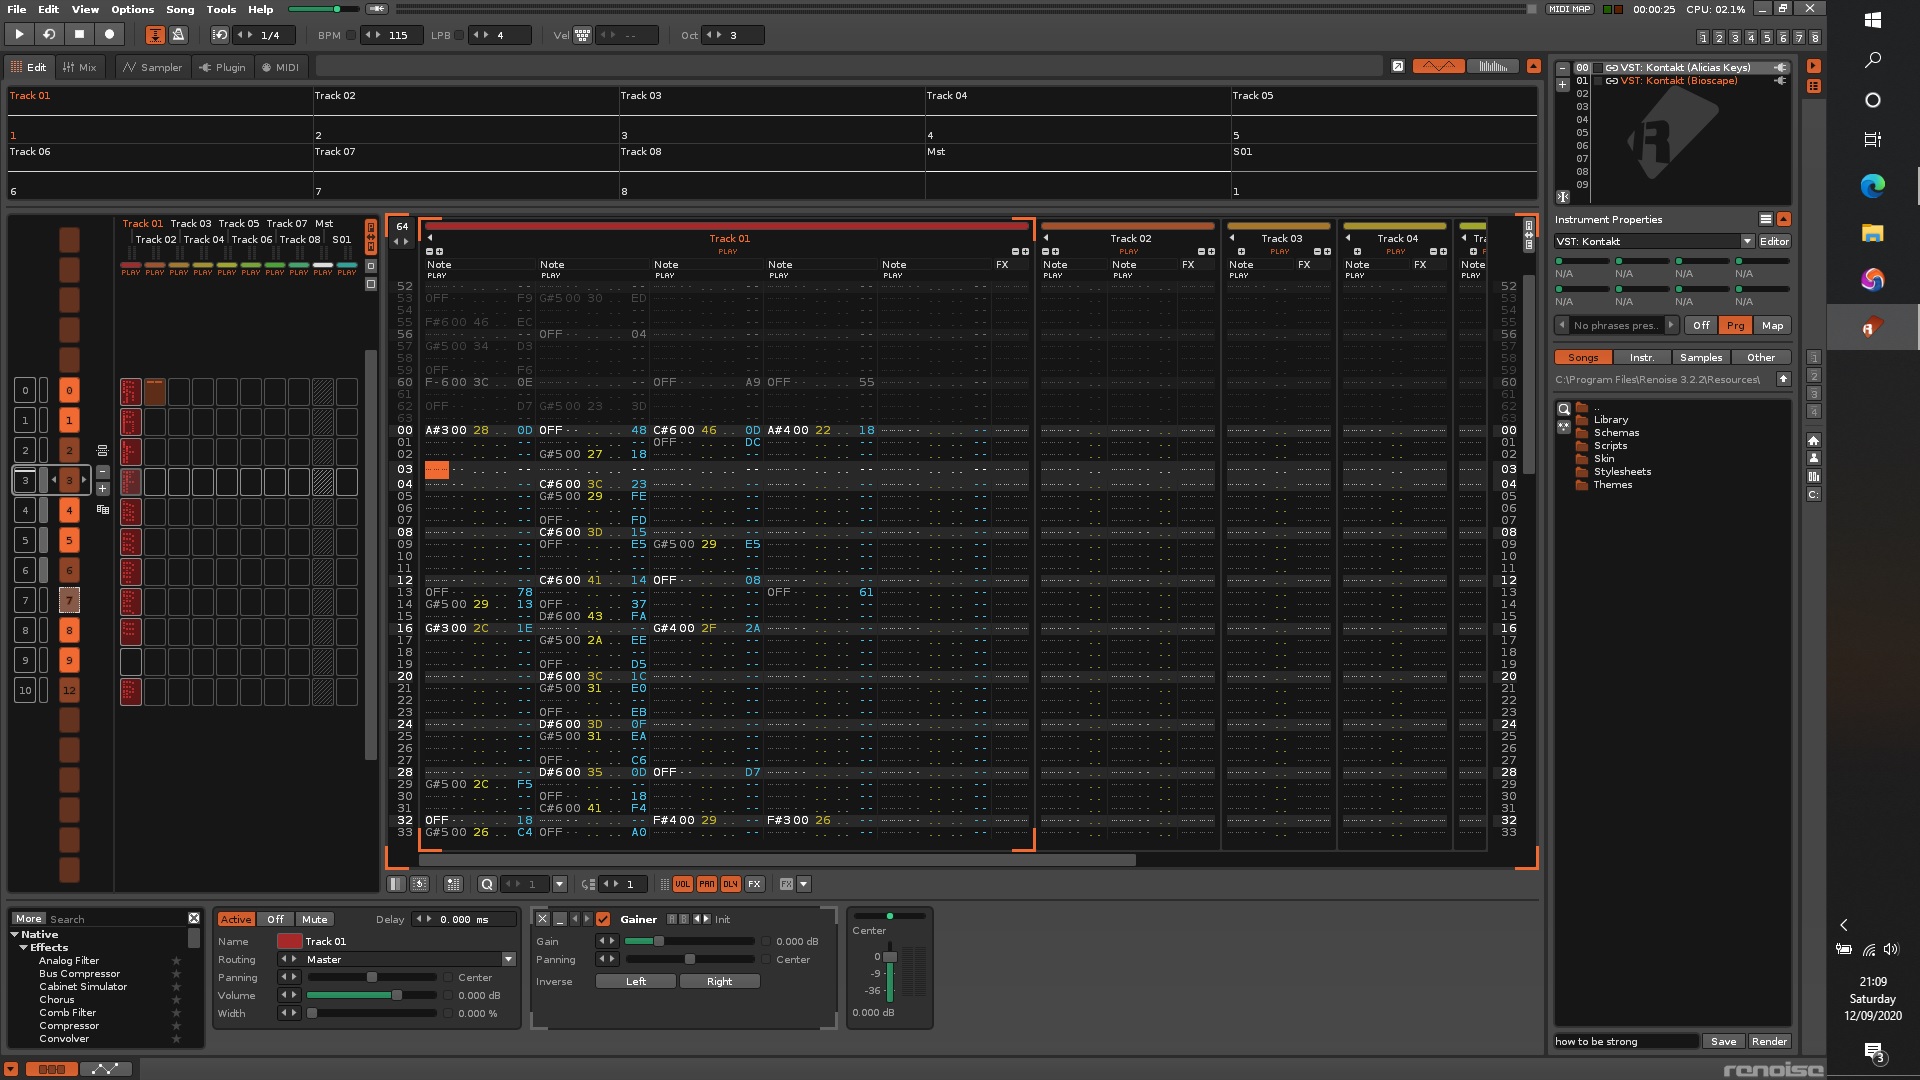Screen dimensions: 1920x1080
Task: Toggle track Volume automation checkbox
Action: tap(448, 996)
